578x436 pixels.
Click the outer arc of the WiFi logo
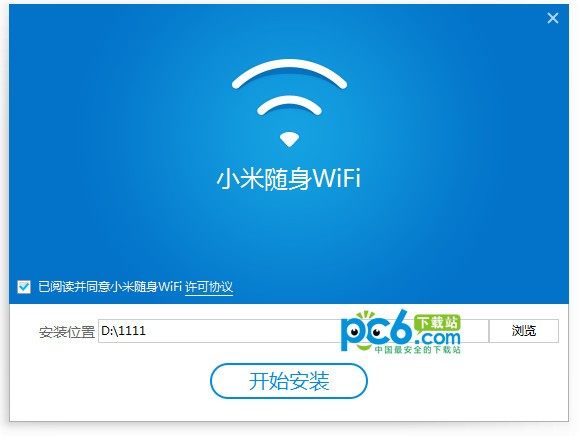coord(289,73)
